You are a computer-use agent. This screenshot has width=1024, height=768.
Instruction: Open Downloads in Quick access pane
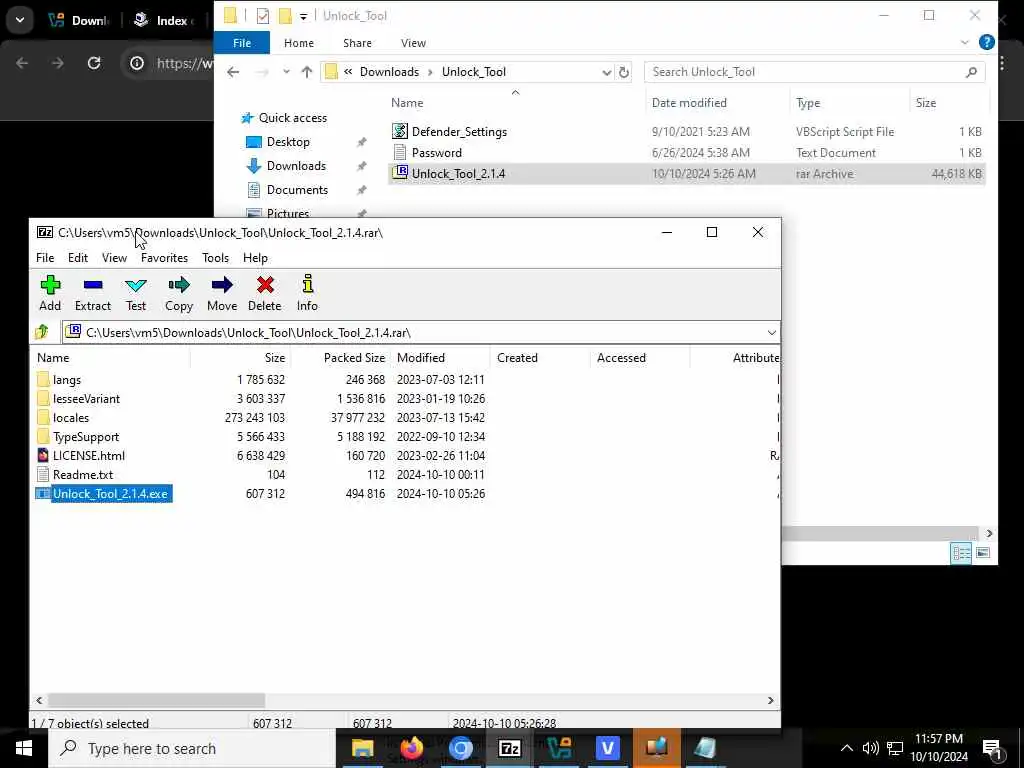[x=296, y=166]
